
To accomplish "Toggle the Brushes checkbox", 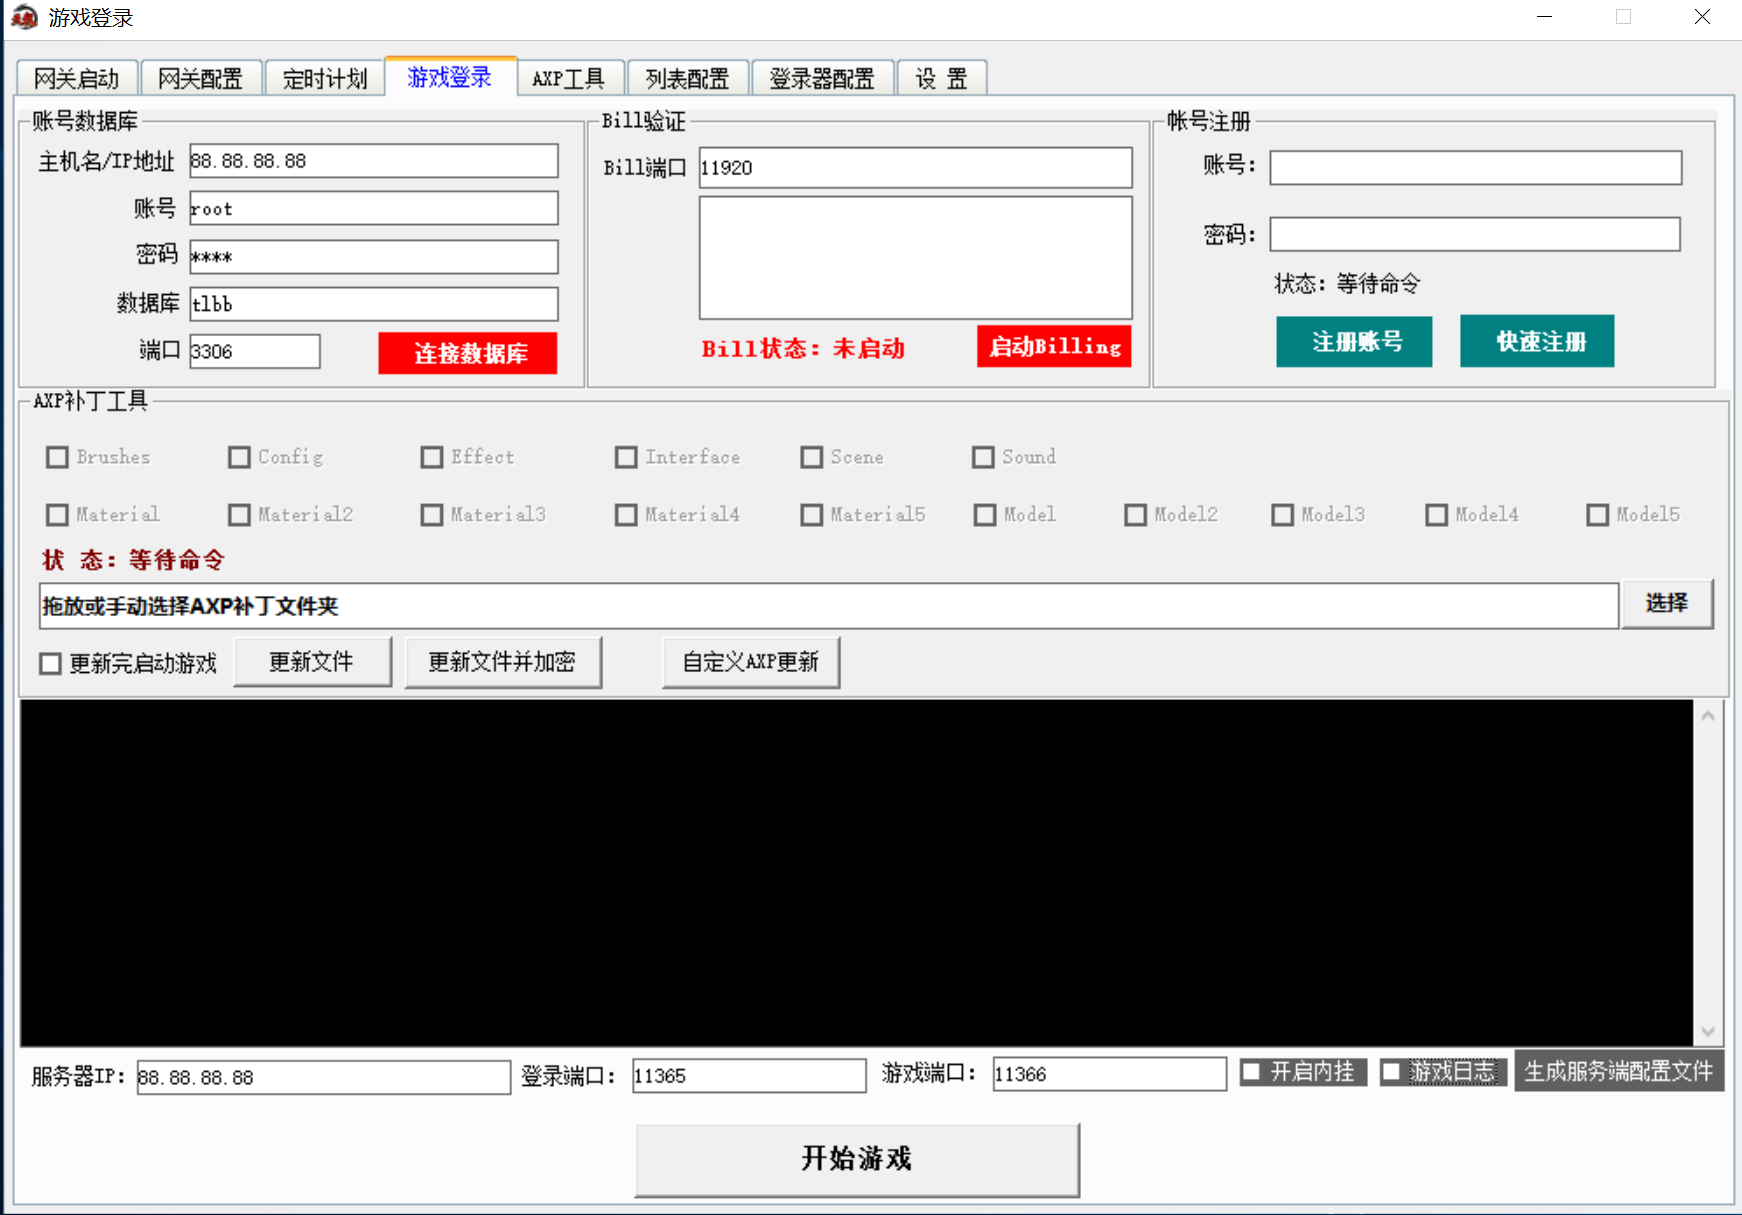I will click(58, 457).
